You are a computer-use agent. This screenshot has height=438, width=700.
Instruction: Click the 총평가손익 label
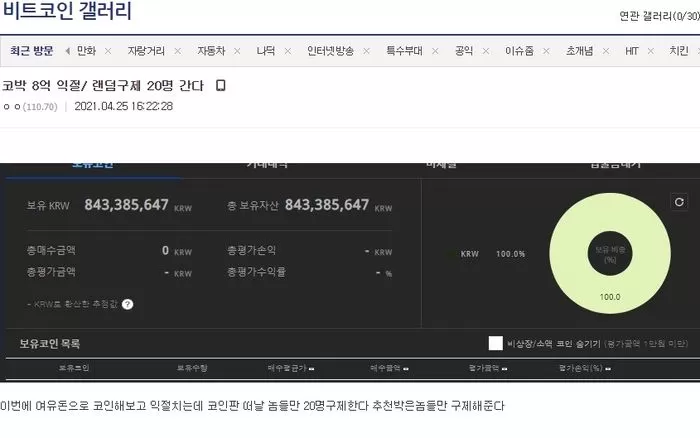point(251,250)
